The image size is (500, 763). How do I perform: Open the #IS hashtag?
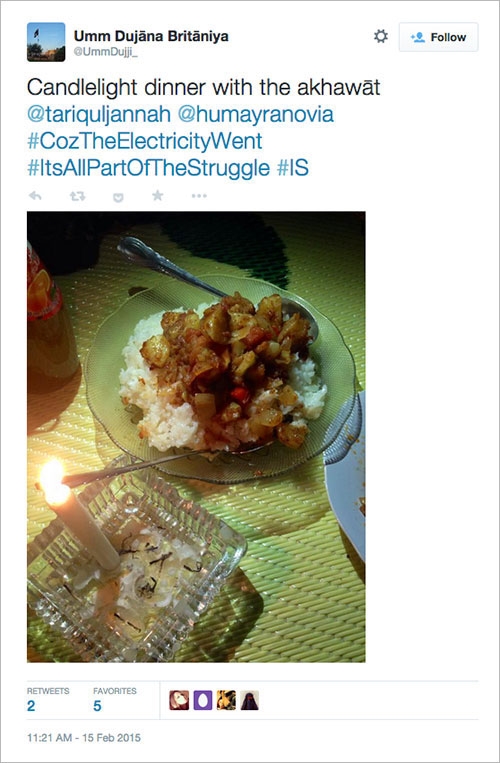(293, 168)
